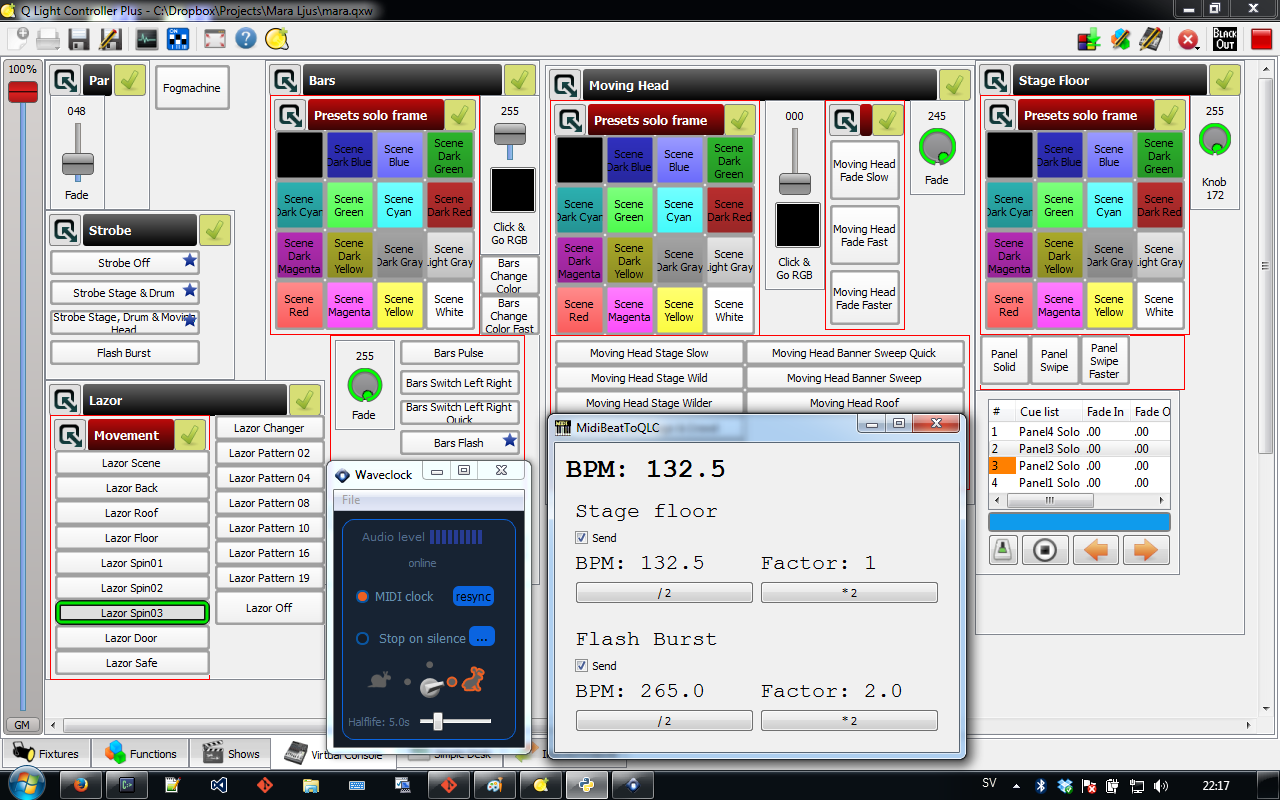Click the dump DMX values to scene icon

click(x=1089, y=39)
